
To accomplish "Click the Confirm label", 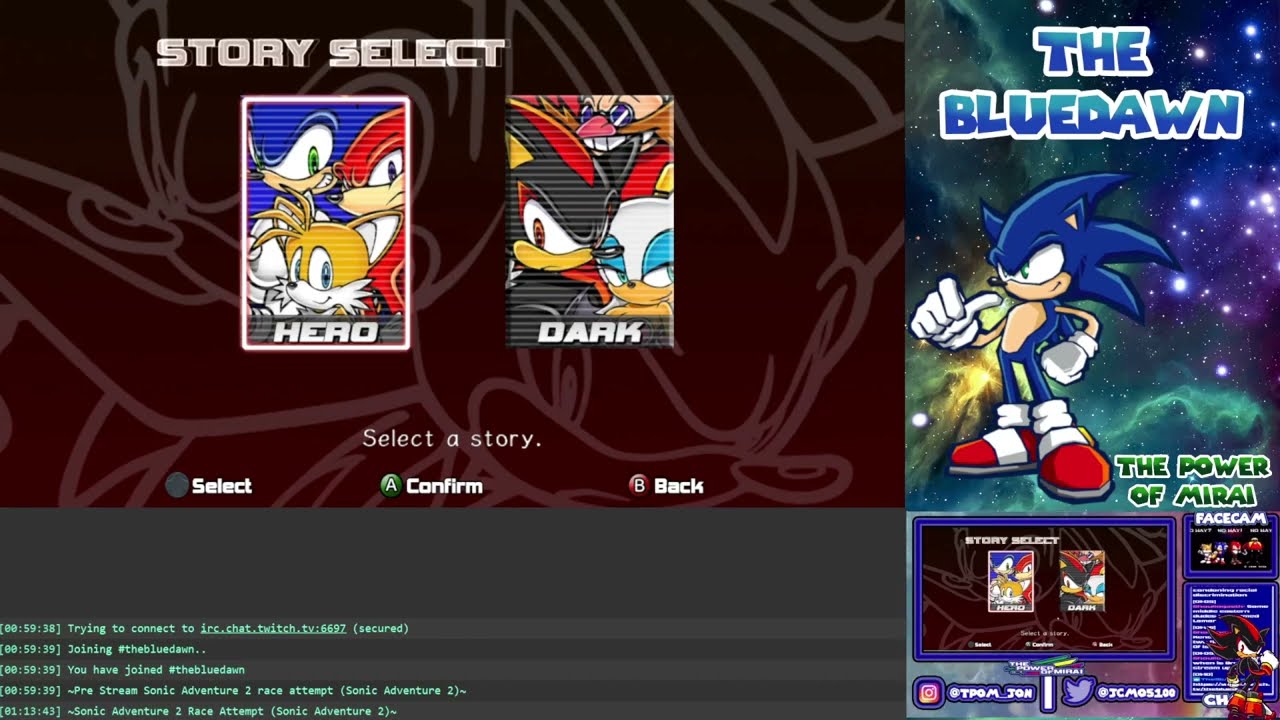I will click(x=444, y=486).
